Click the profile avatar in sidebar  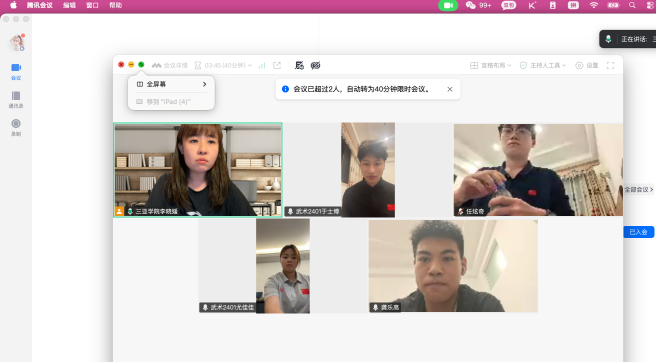[17, 43]
